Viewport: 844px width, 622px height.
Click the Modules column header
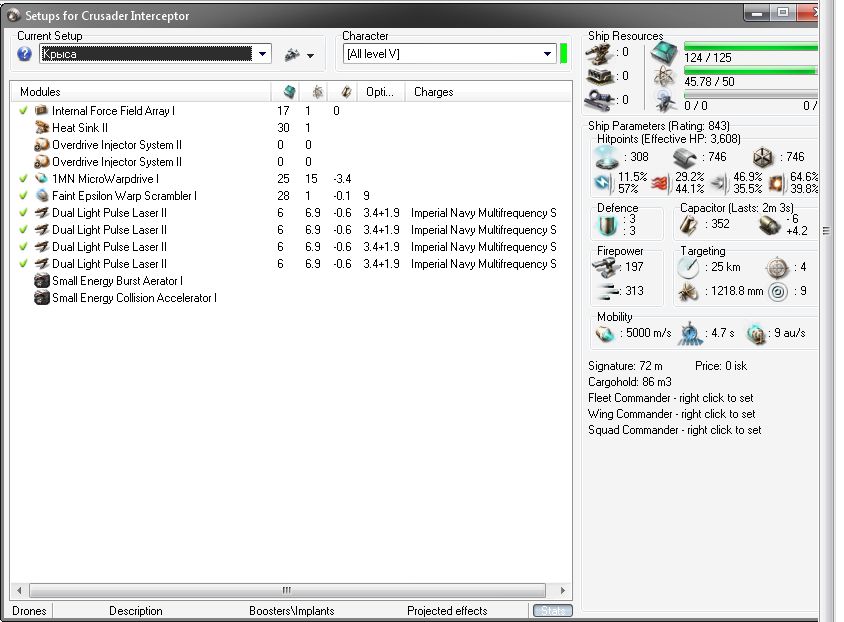tap(141, 92)
